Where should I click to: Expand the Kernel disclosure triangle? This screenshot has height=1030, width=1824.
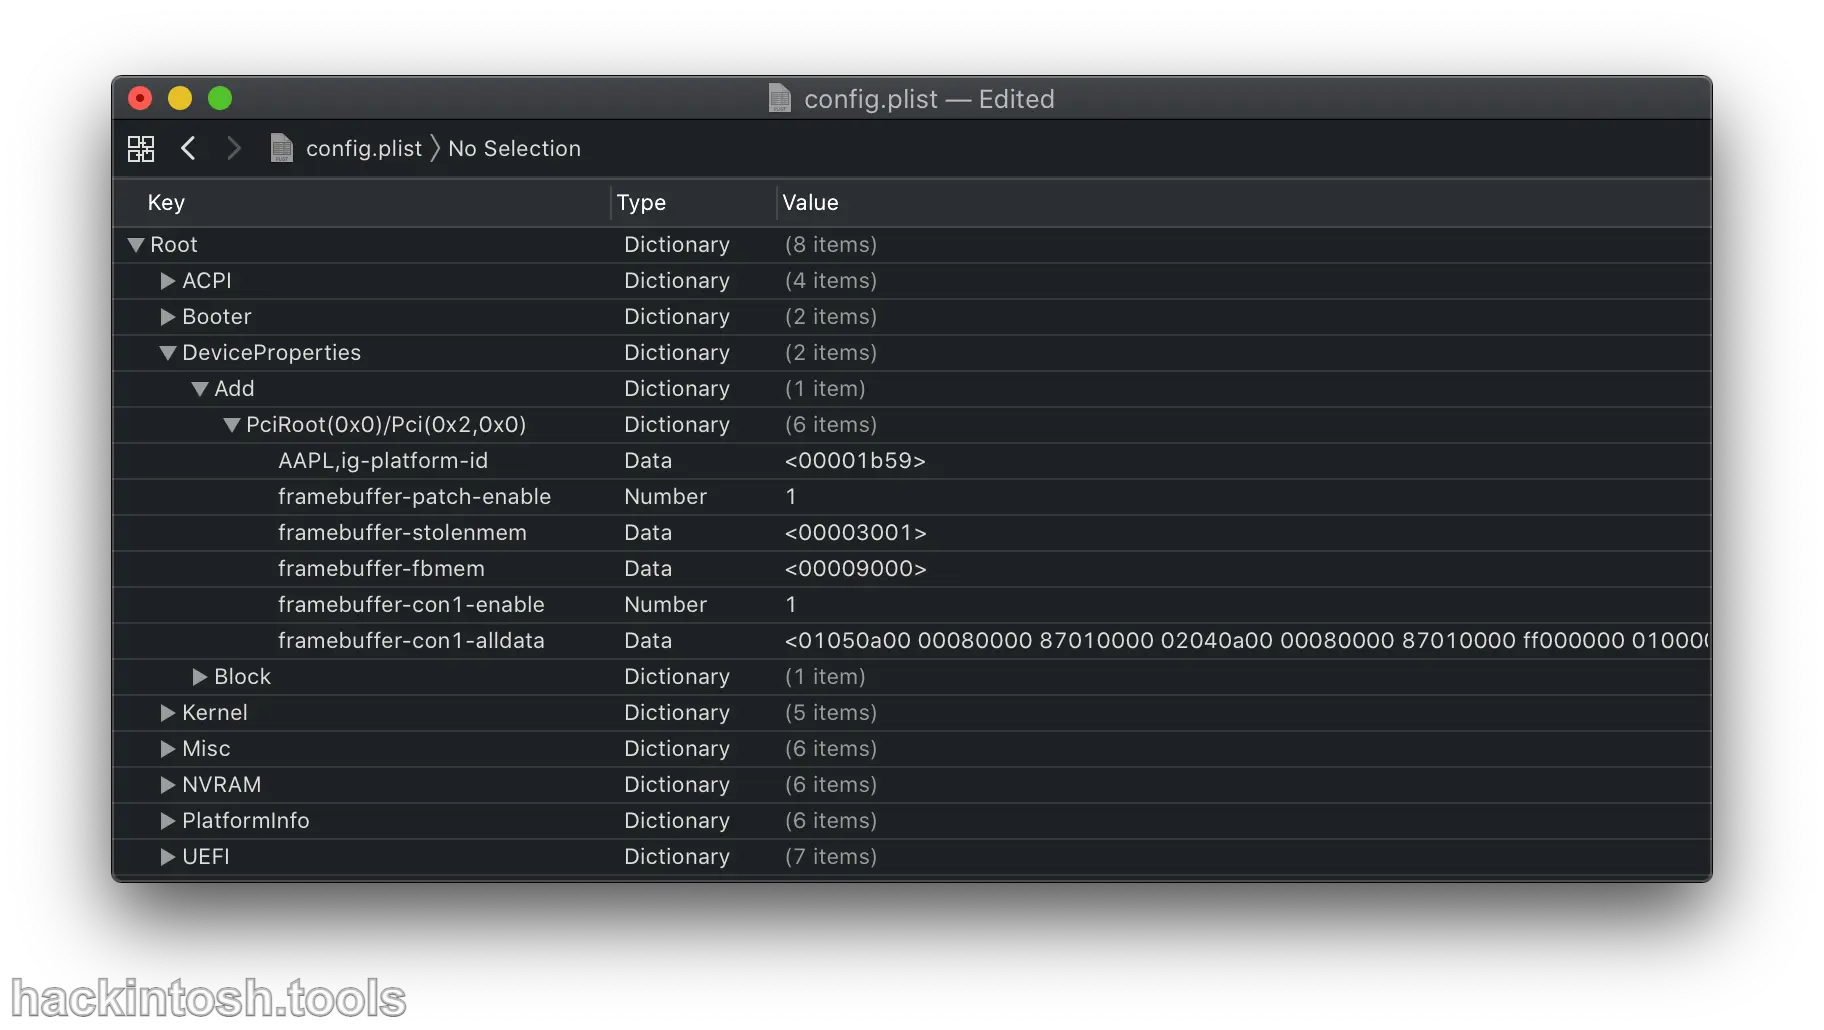coord(168,713)
